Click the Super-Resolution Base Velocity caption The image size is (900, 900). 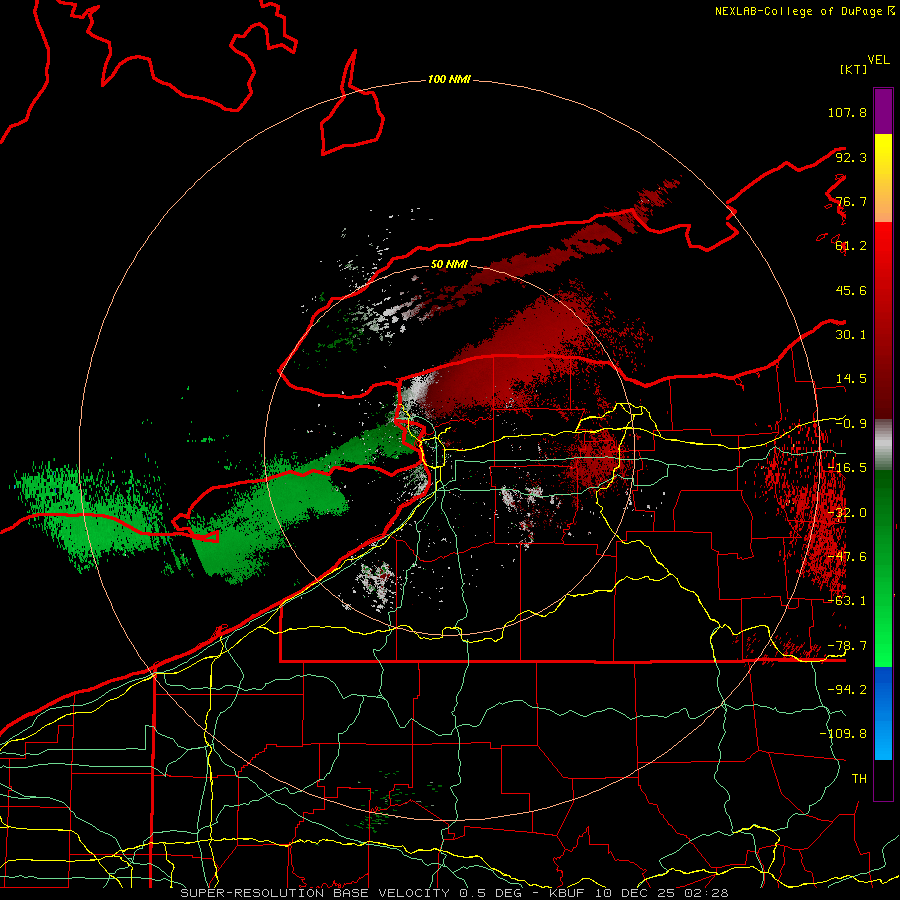[x=454, y=893]
